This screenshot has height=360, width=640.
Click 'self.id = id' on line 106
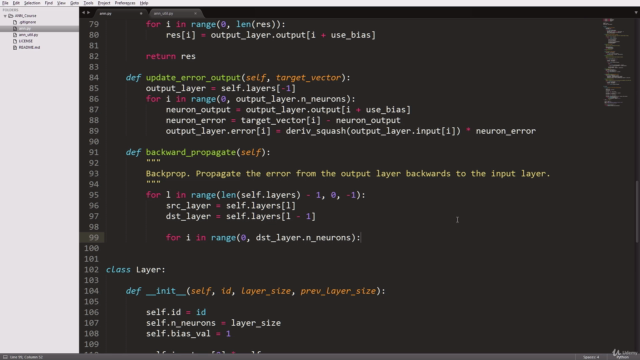pos(176,312)
